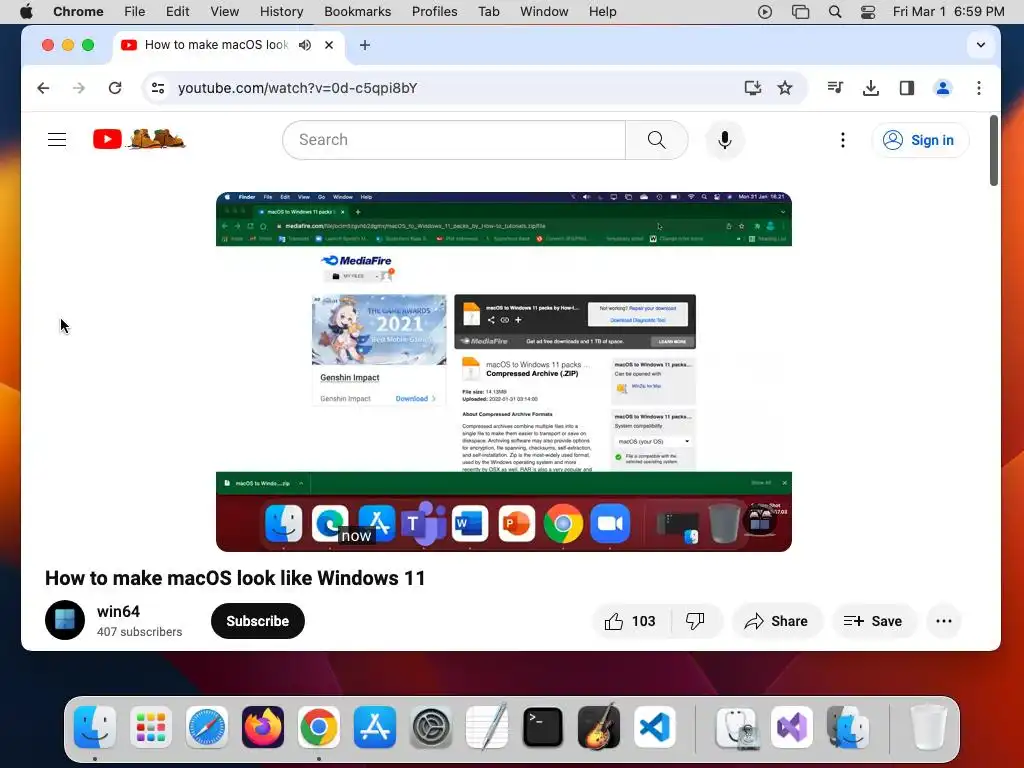Open Chrome three-dot menu
The height and width of the screenshot is (768, 1024).
[978, 88]
